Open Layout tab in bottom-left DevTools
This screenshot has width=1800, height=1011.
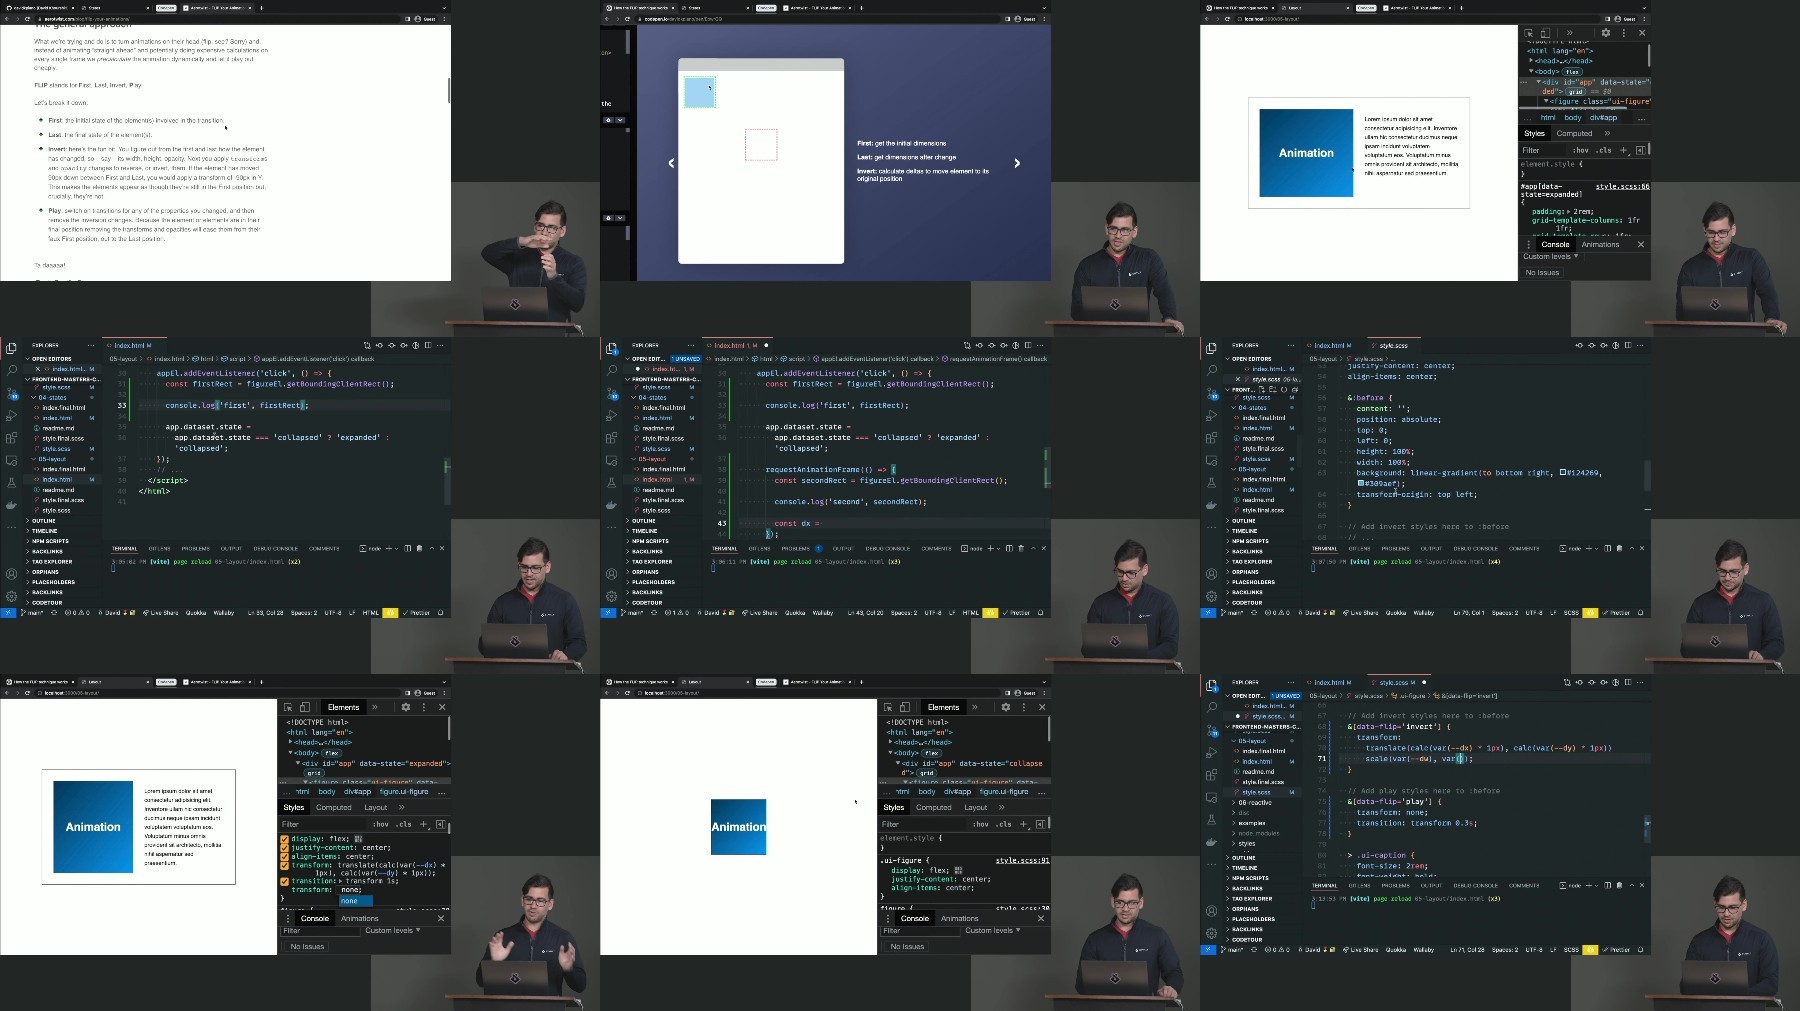coord(375,807)
